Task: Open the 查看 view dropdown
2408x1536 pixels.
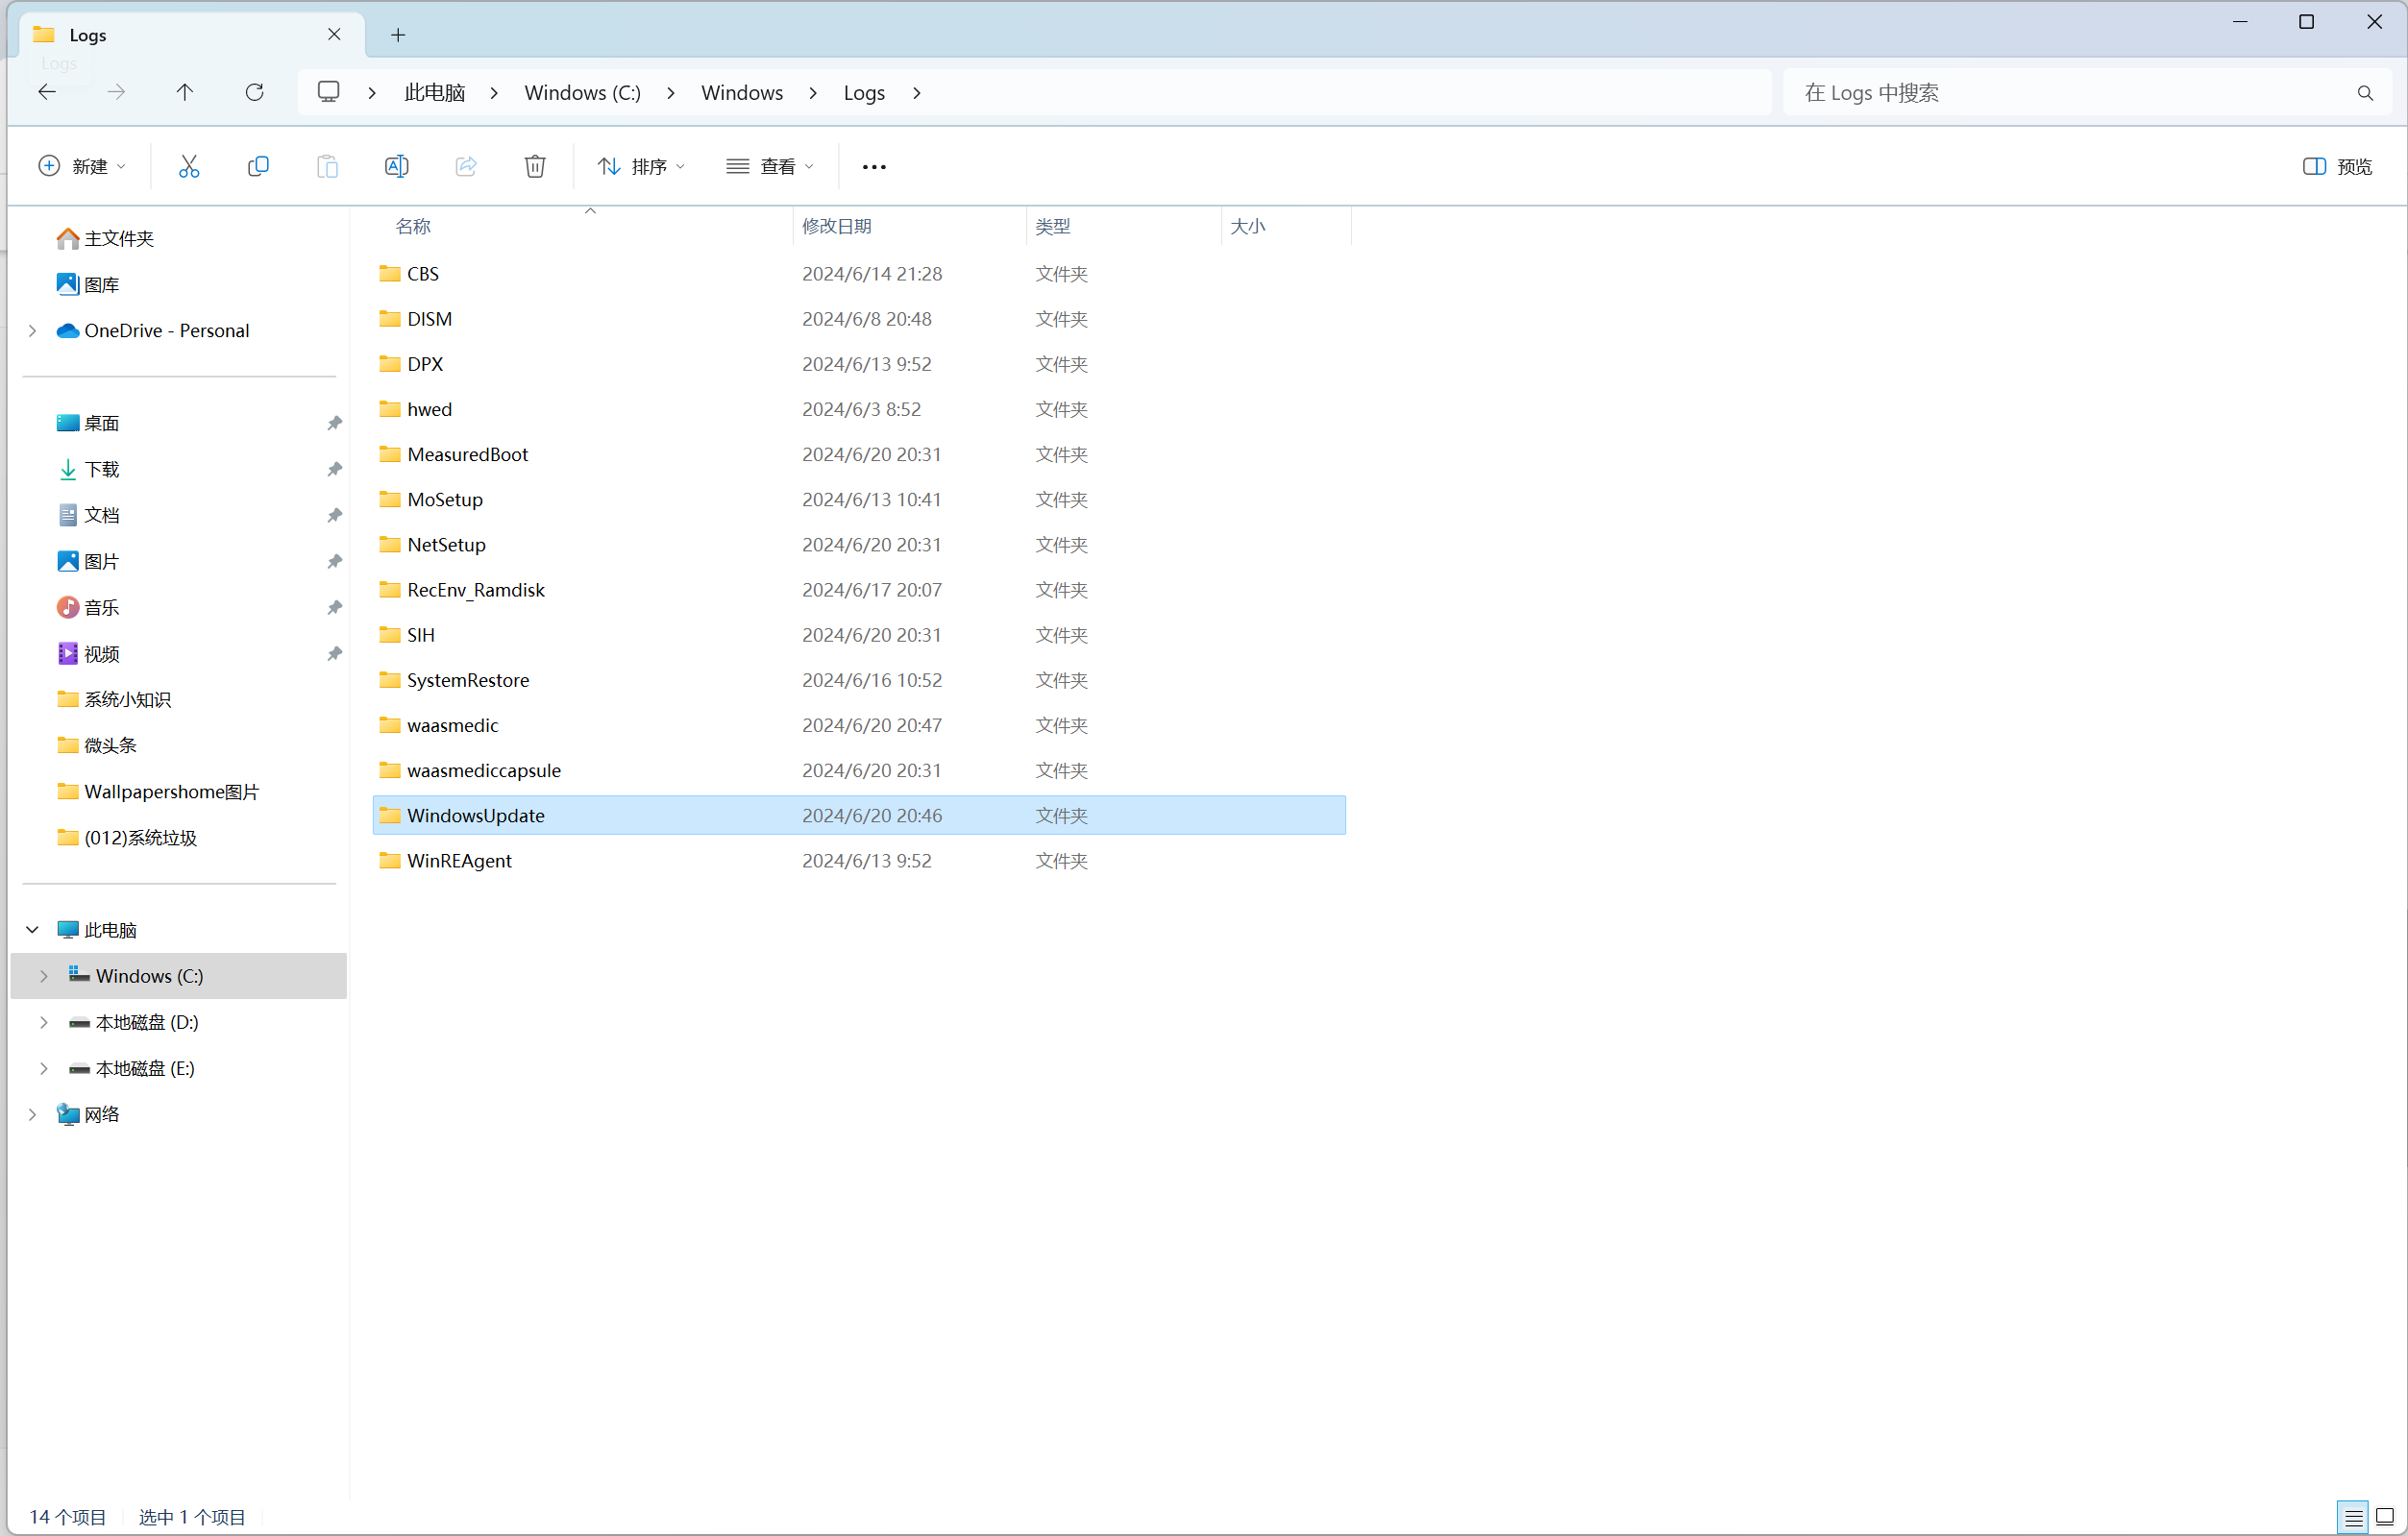Action: point(770,166)
